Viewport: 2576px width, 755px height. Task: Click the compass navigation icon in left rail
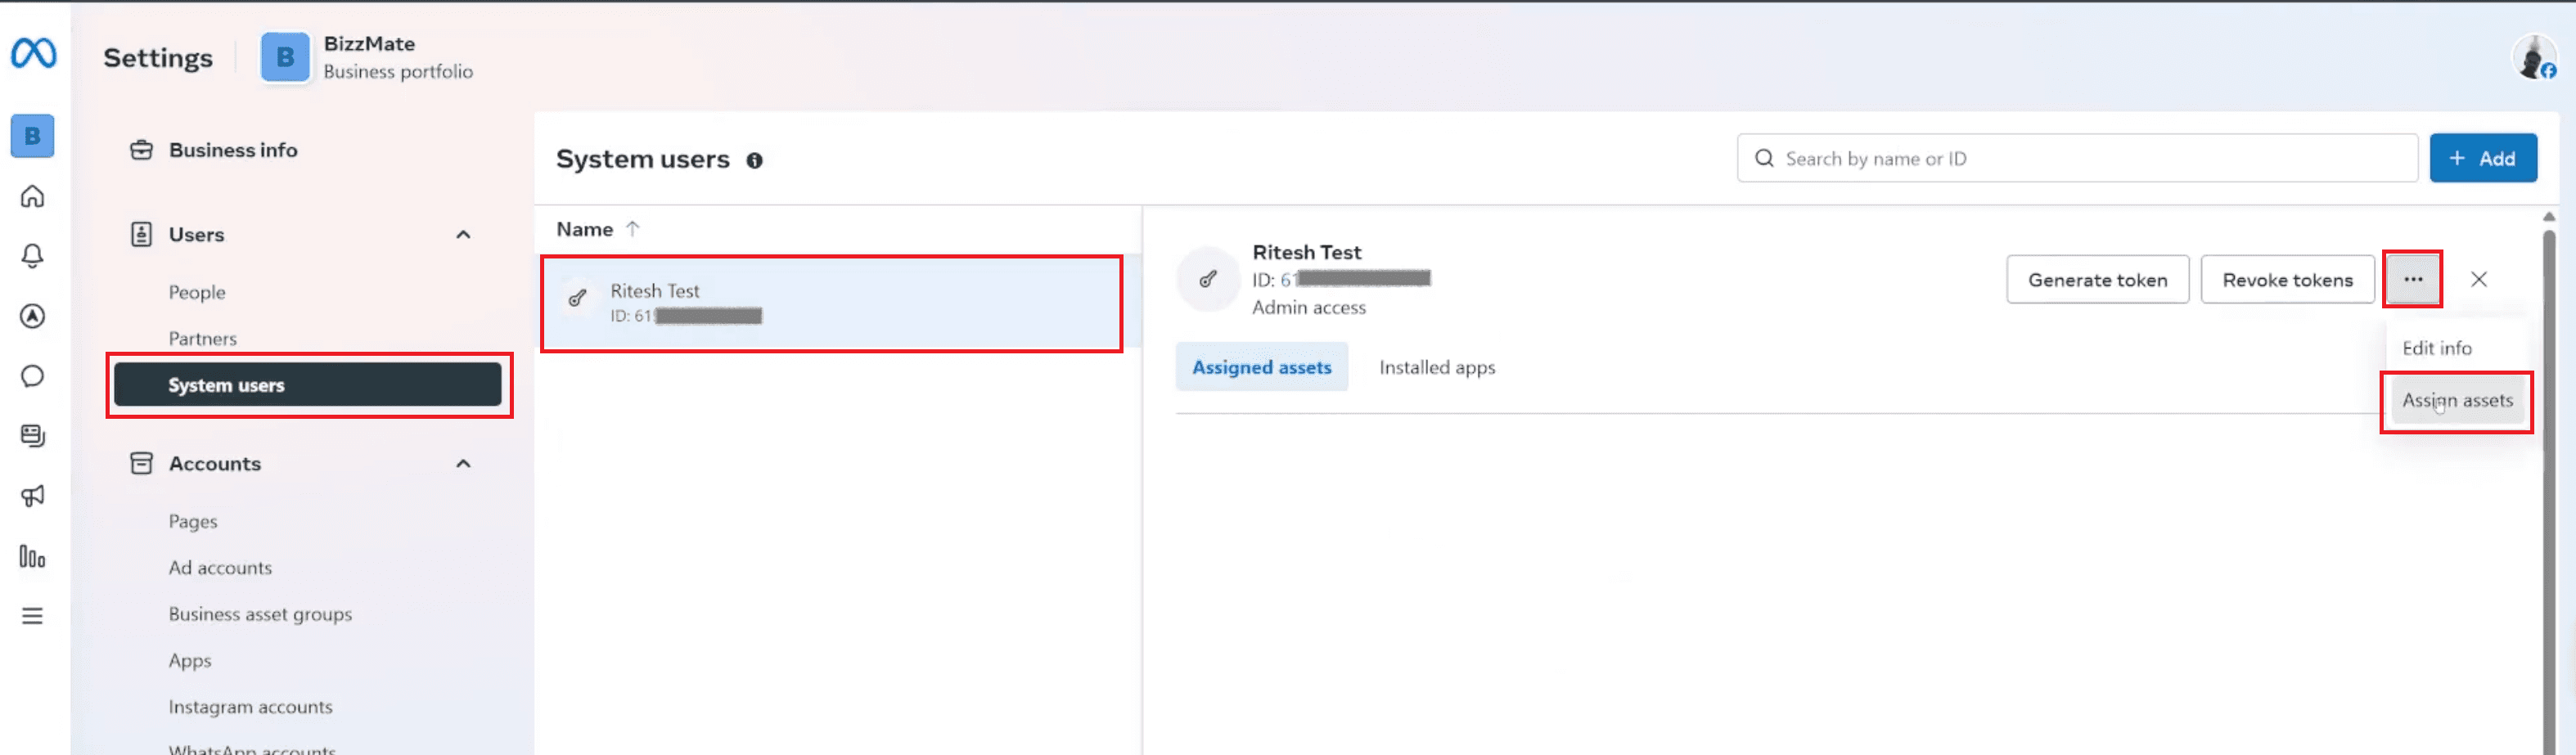(33, 316)
